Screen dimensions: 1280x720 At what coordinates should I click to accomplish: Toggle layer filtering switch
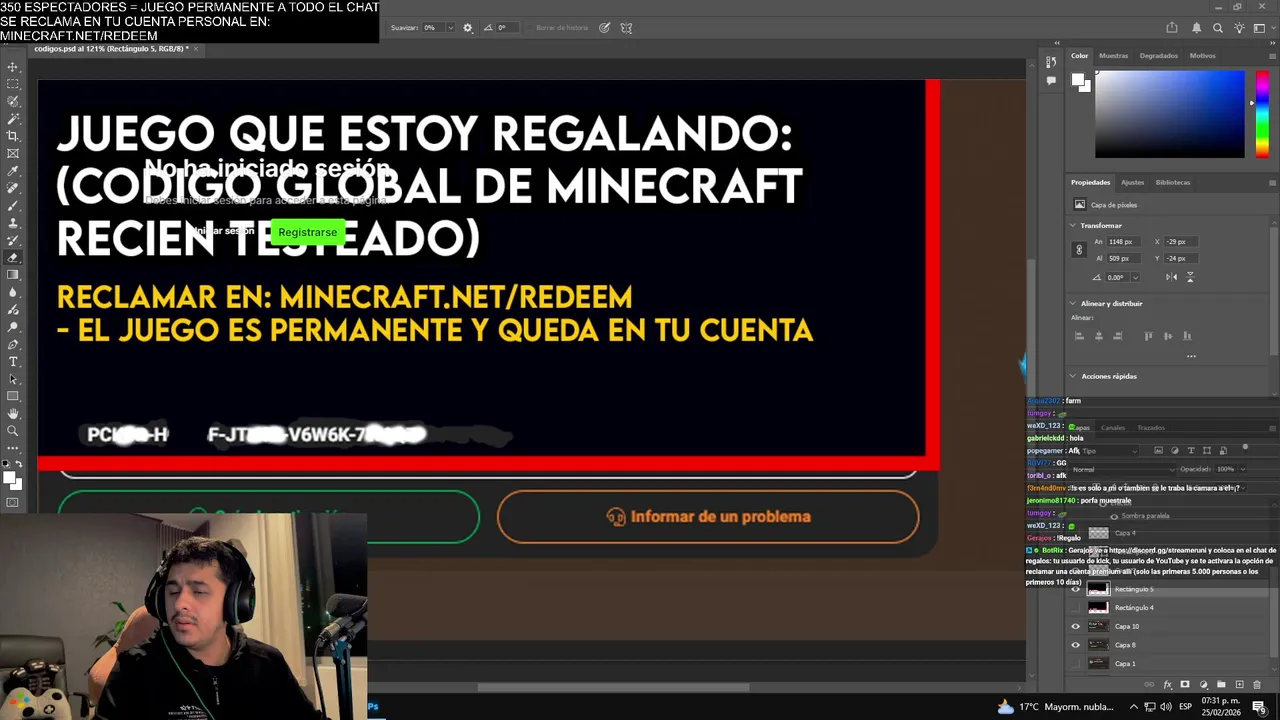pos(1245,448)
